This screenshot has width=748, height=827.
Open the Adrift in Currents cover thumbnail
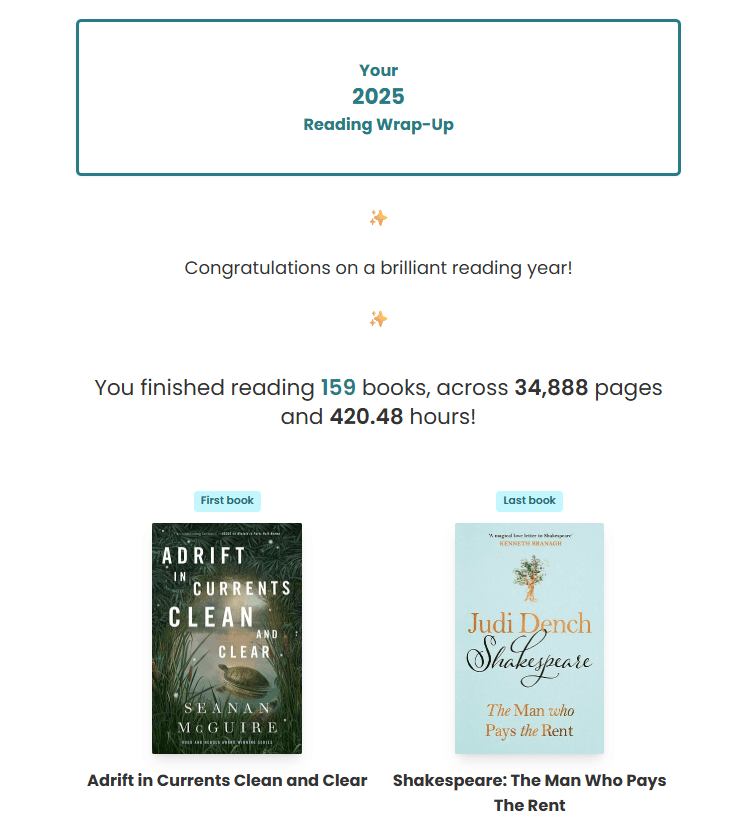click(x=227, y=638)
